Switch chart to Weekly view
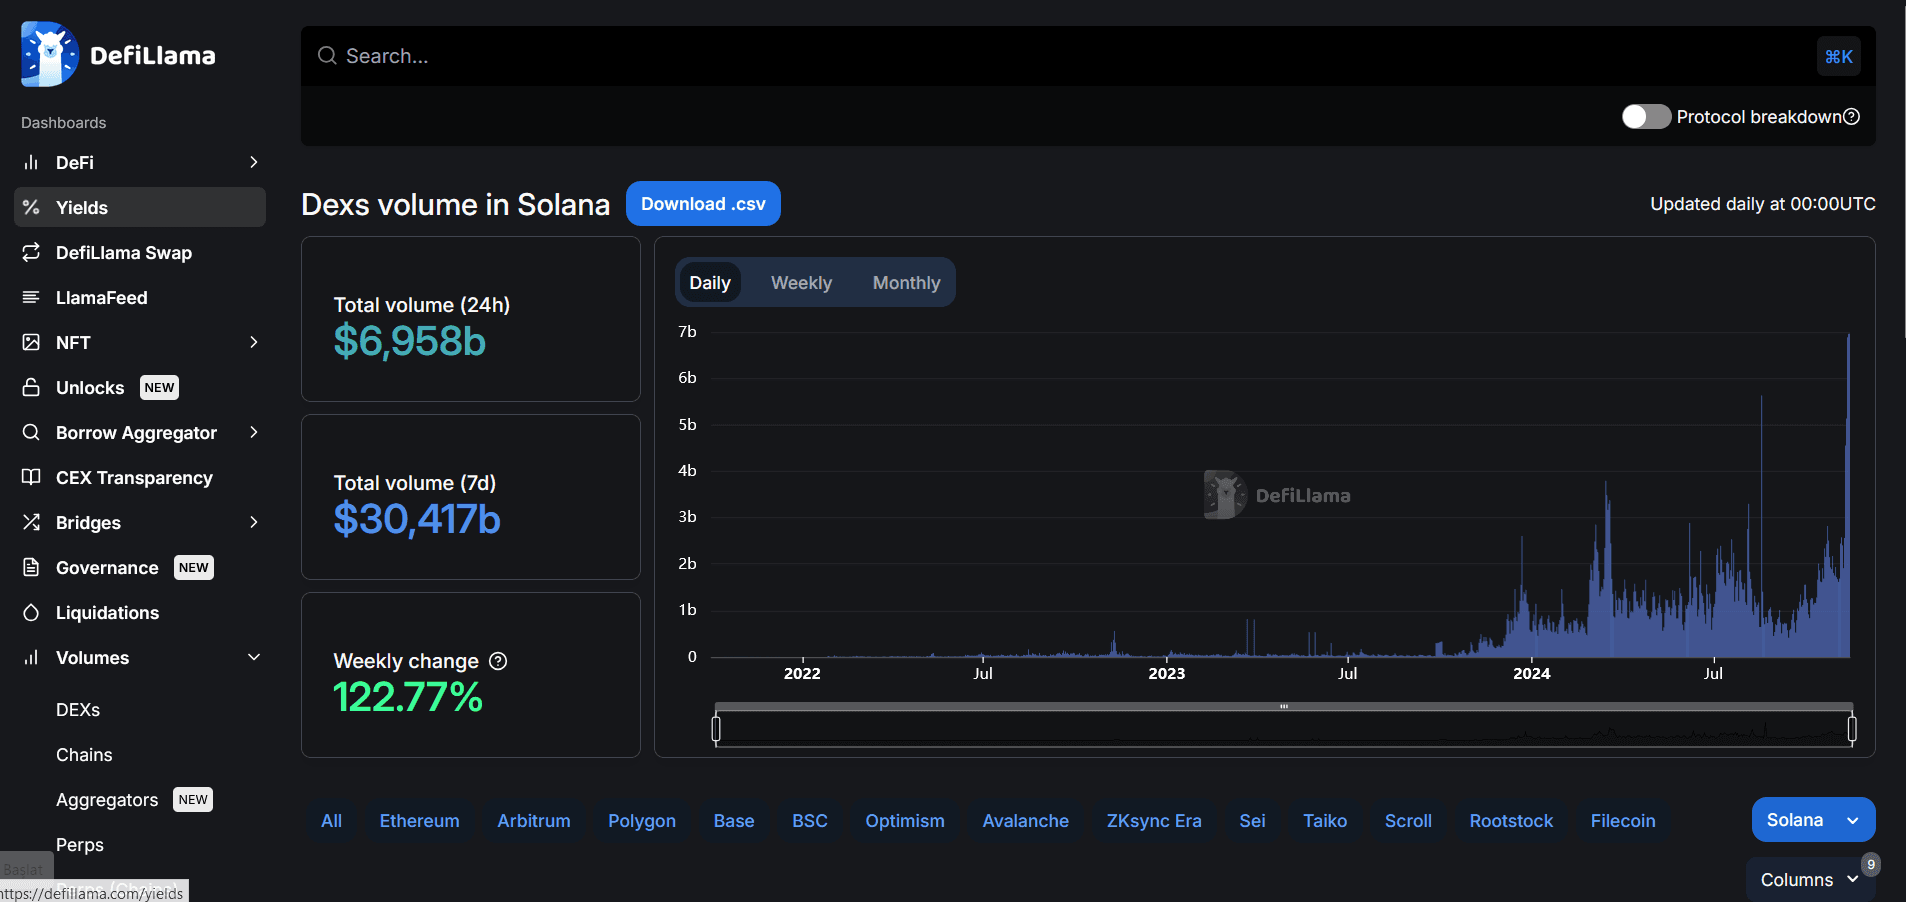Viewport: 1906px width, 902px height. 801,283
